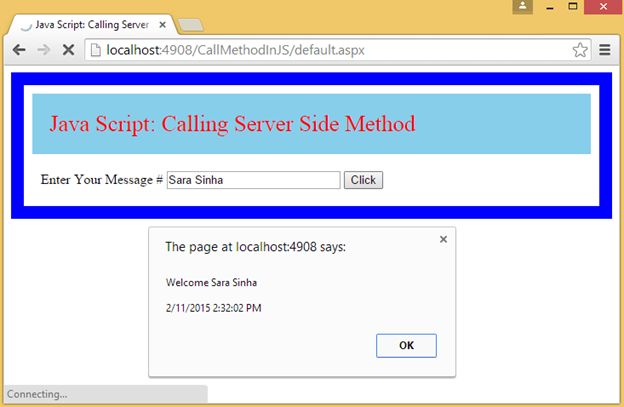Close the Chrome window
The height and width of the screenshot is (407, 624).
[x=603, y=6]
